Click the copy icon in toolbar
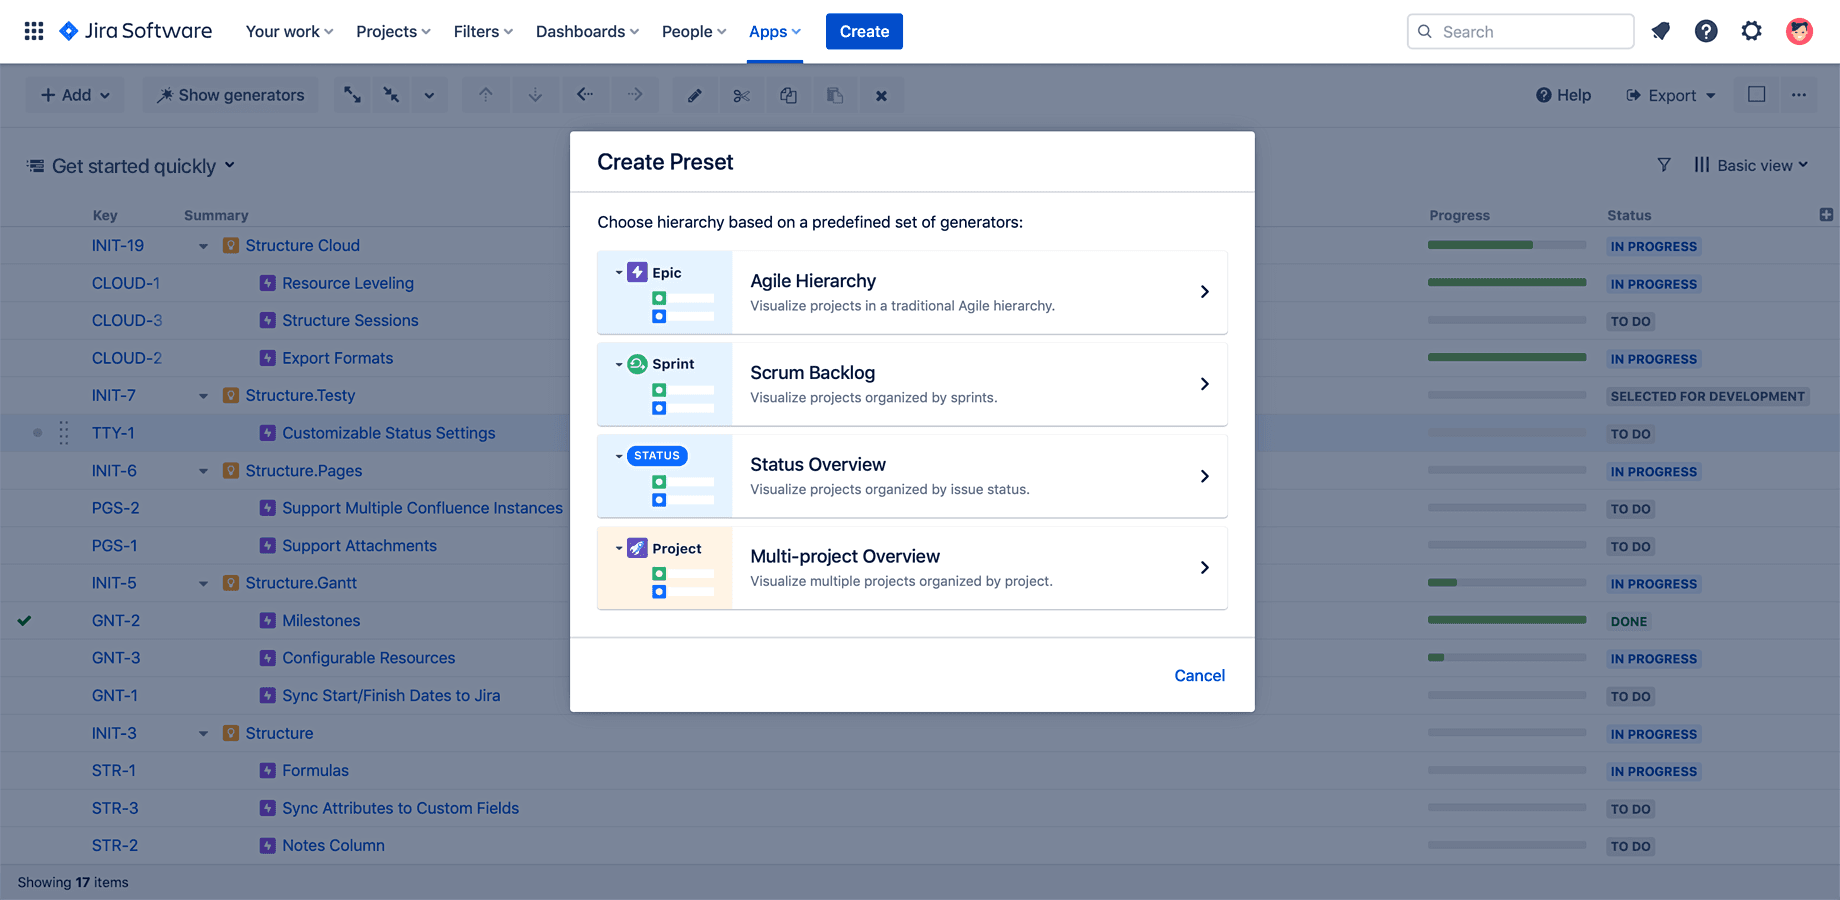Viewport: 1840px width, 900px height. [x=788, y=95]
